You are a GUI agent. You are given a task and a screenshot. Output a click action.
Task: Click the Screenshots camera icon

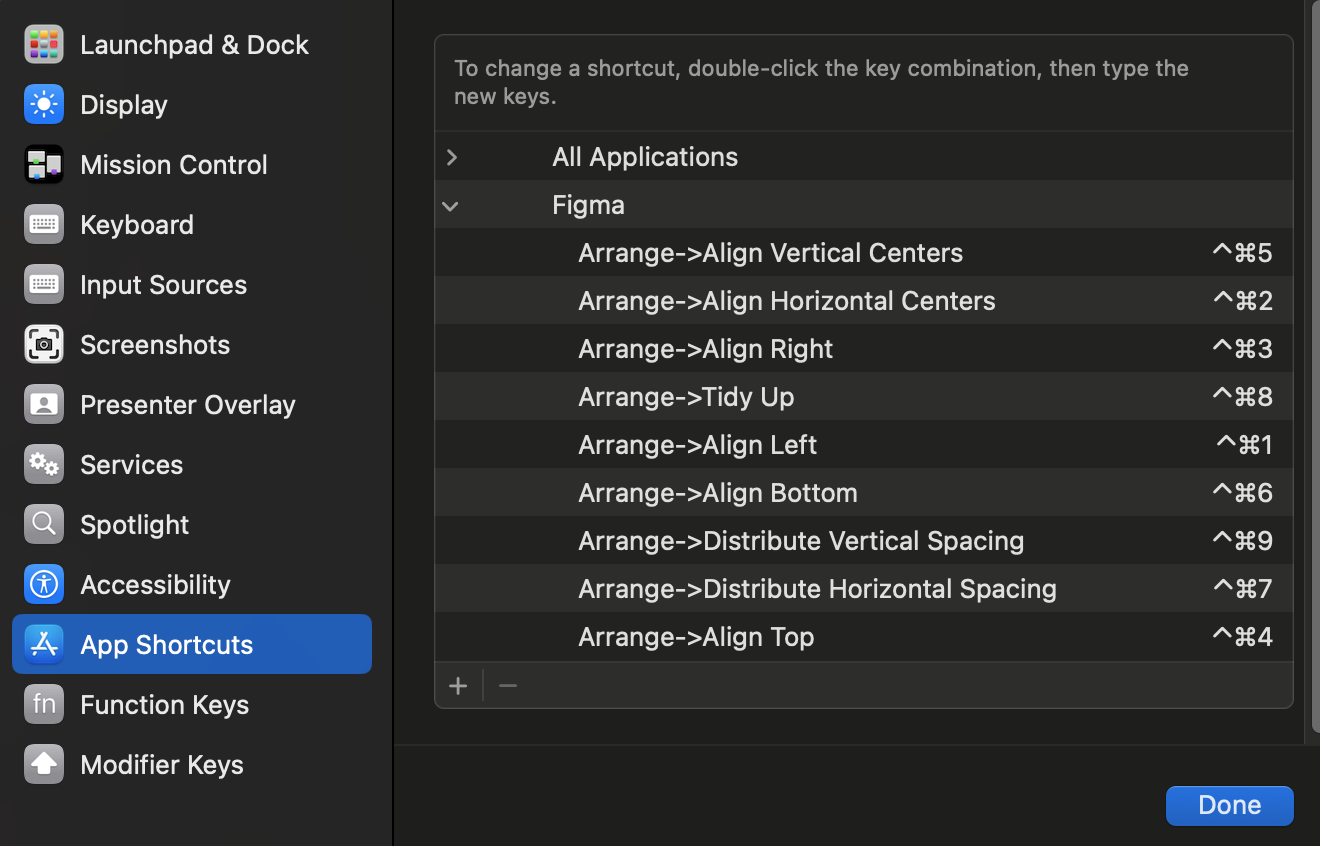tap(44, 345)
